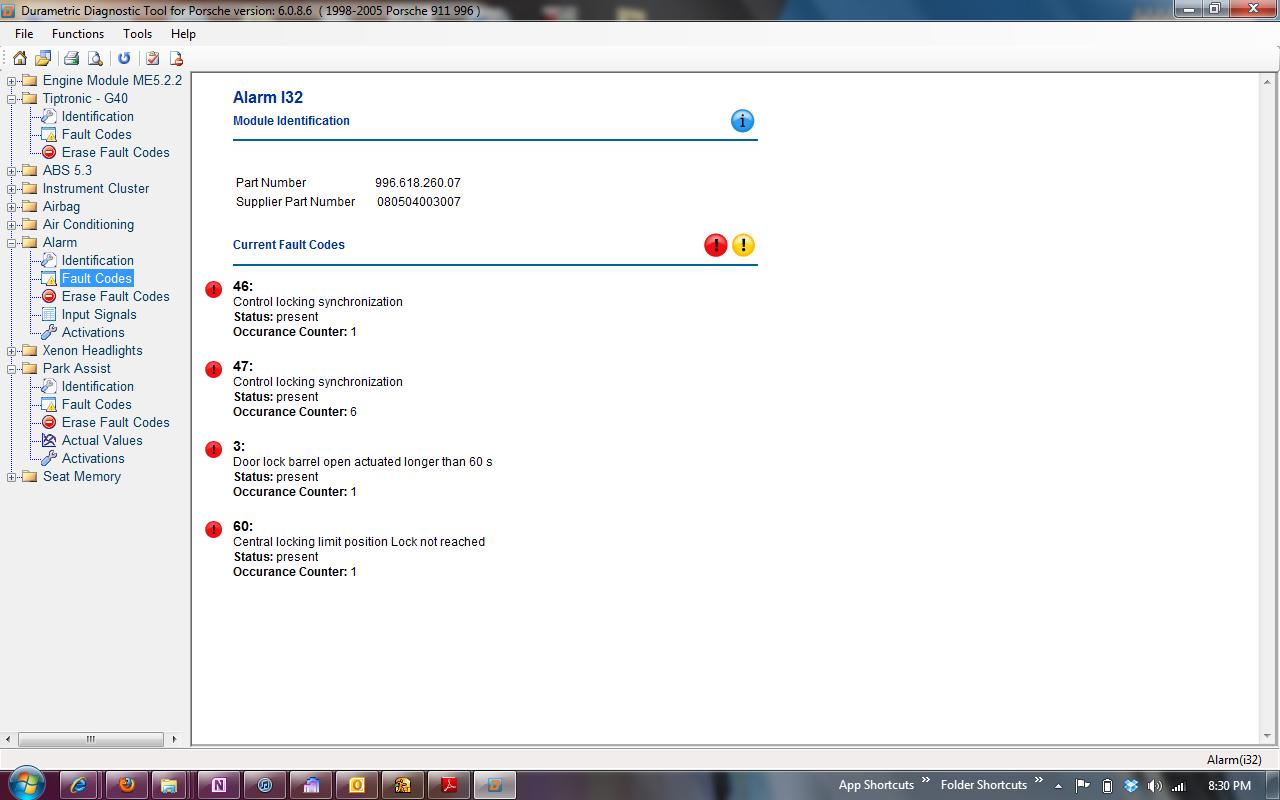Click the Home toolbar icon
Screen dimensions: 1280x800
tap(20, 58)
